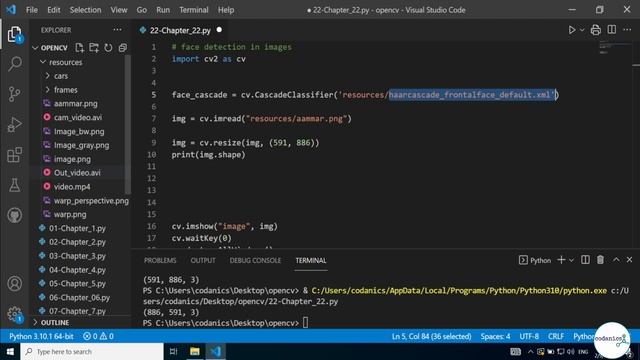This screenshot has width=640, height=360.
Task: Open the Run menu
Action: pos(163,10)
